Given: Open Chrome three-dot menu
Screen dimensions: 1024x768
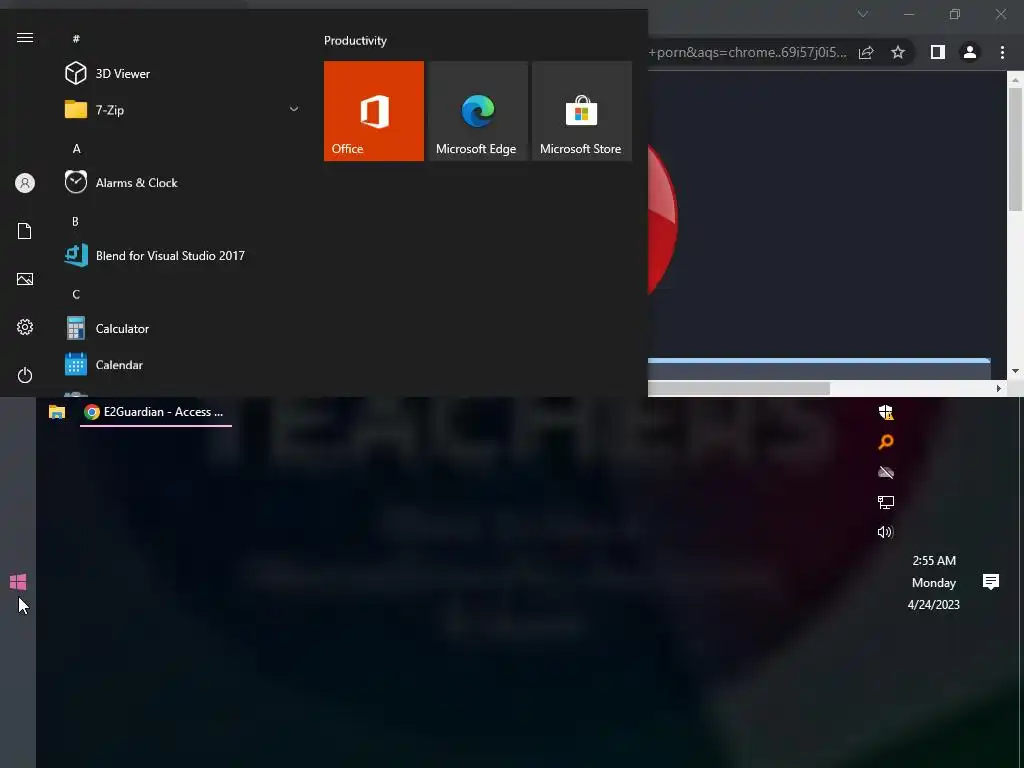Looking at the screenshot, I should pyautogui.click(x=1002, y=52).
